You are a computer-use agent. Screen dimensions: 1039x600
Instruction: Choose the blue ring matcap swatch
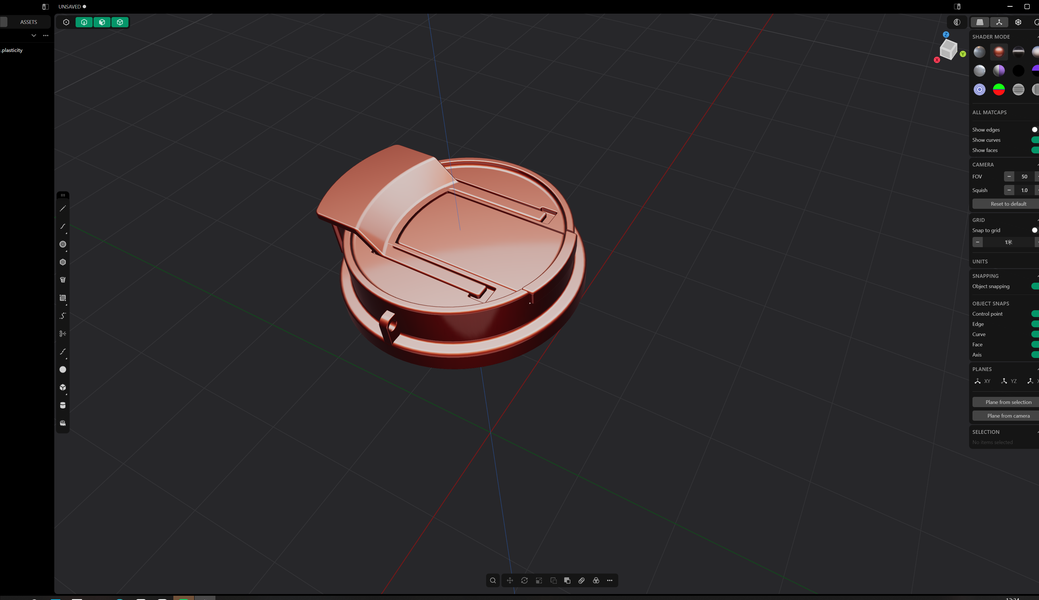[x=980, y=90]
